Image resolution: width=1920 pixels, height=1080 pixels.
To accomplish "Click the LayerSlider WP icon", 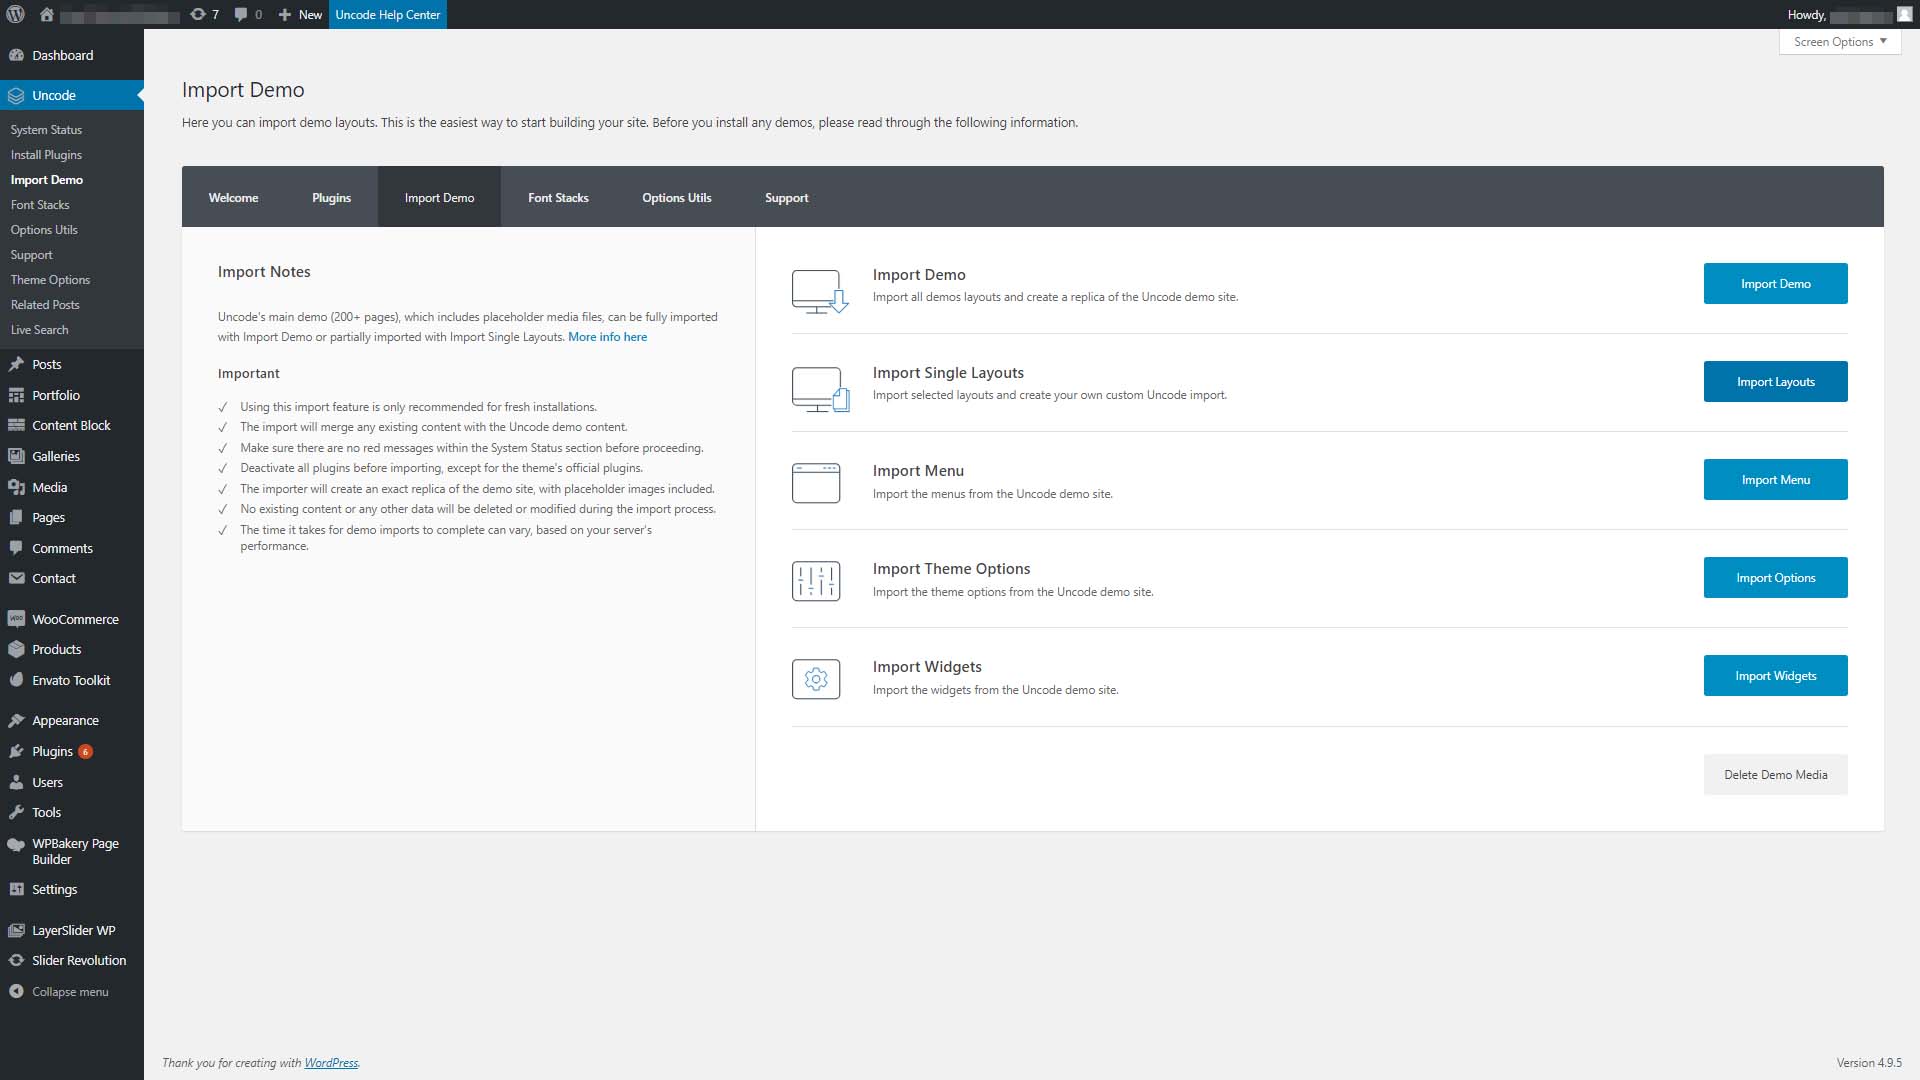I will click(16, 930).
